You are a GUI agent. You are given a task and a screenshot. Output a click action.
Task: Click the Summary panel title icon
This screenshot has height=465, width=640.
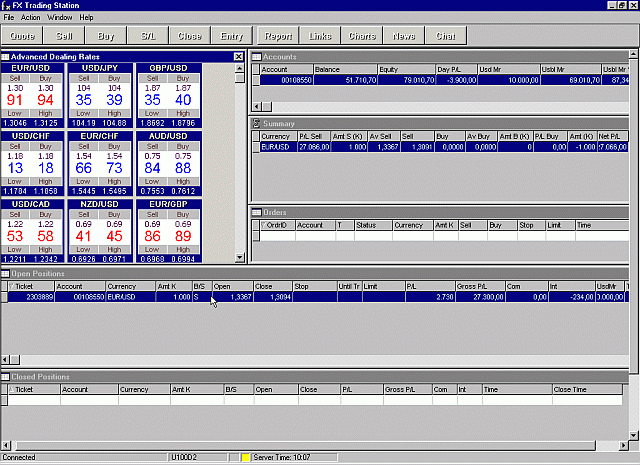(x=256, y=123)
